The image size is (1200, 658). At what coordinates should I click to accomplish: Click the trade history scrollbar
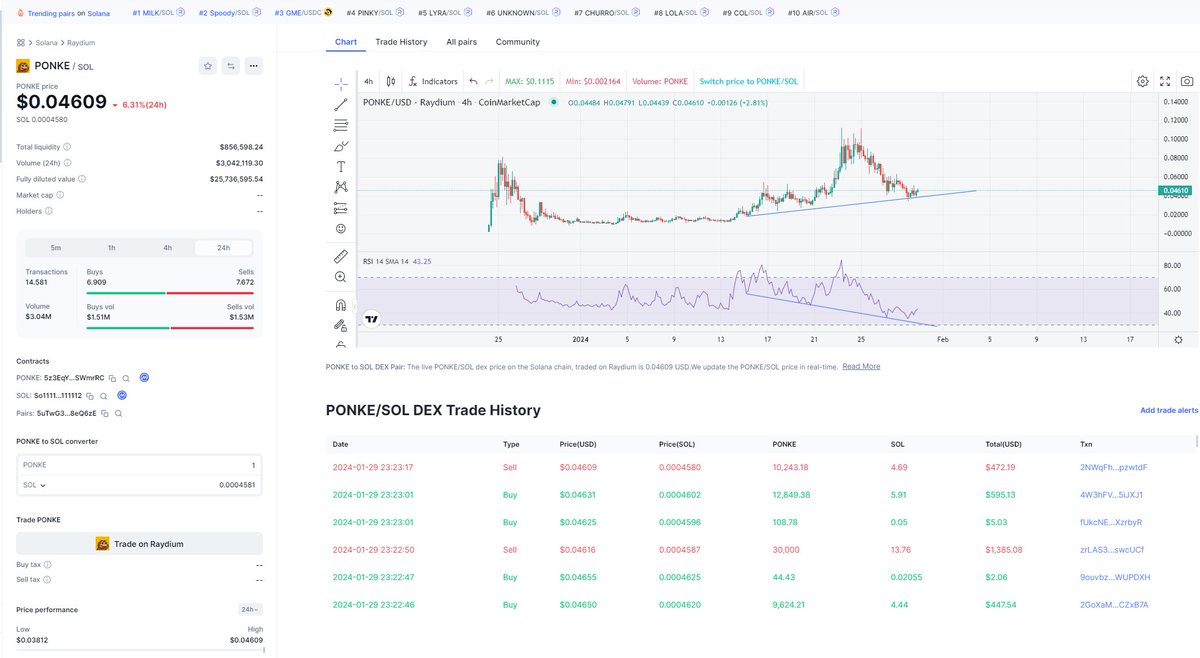pos(1196,441)
